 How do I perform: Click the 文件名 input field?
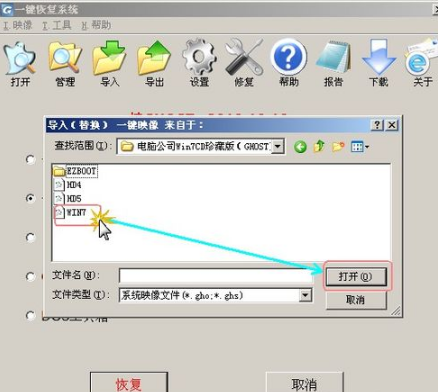216,276
